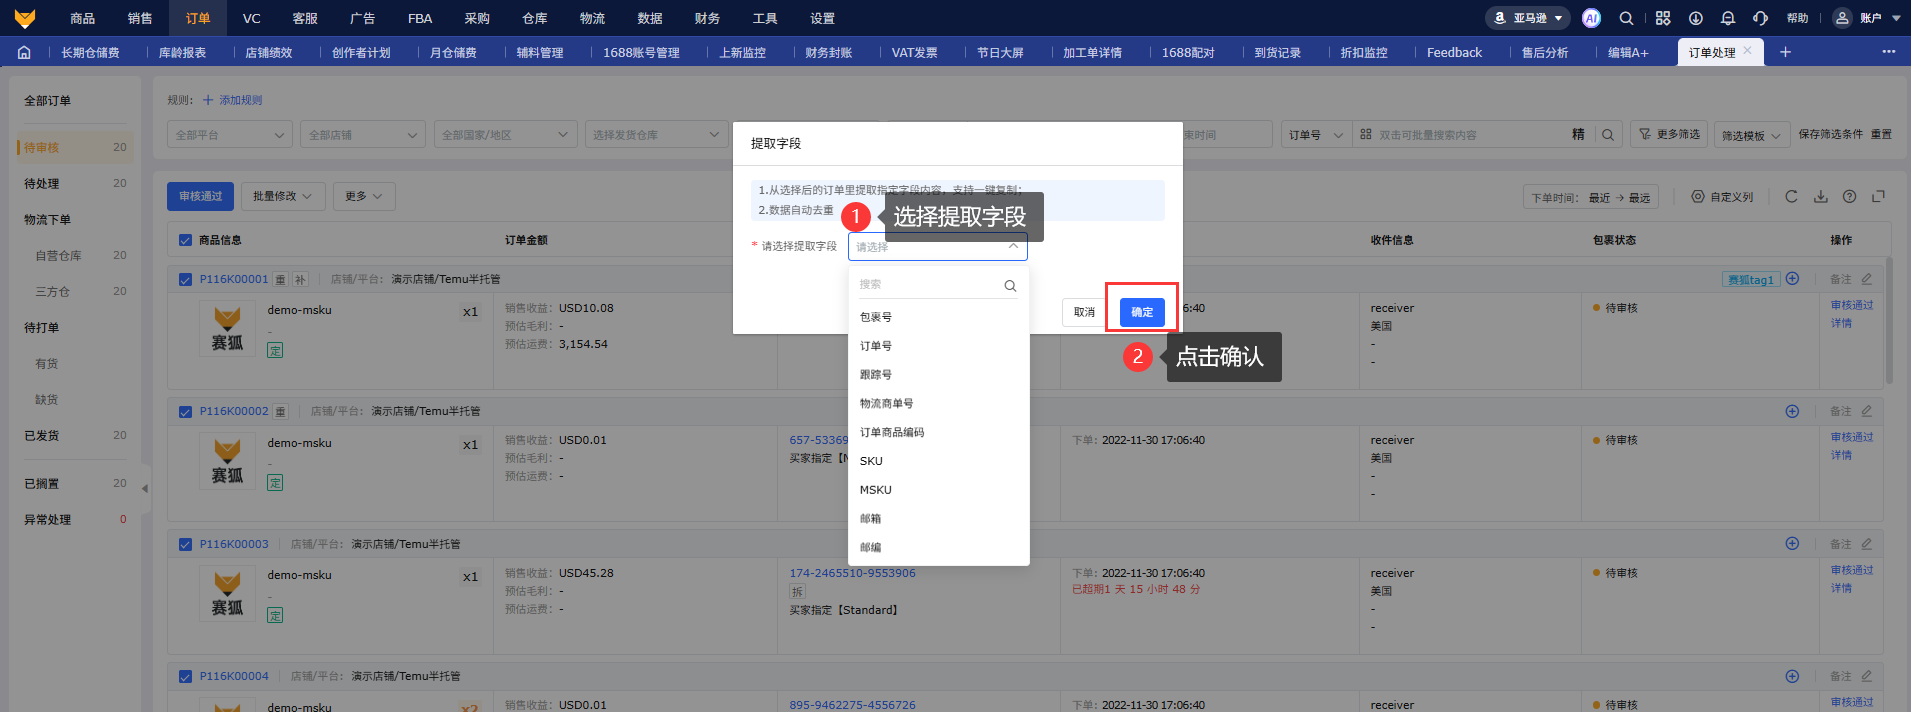Click the help question-mark icon above the table

click(x=1849, y=197)
